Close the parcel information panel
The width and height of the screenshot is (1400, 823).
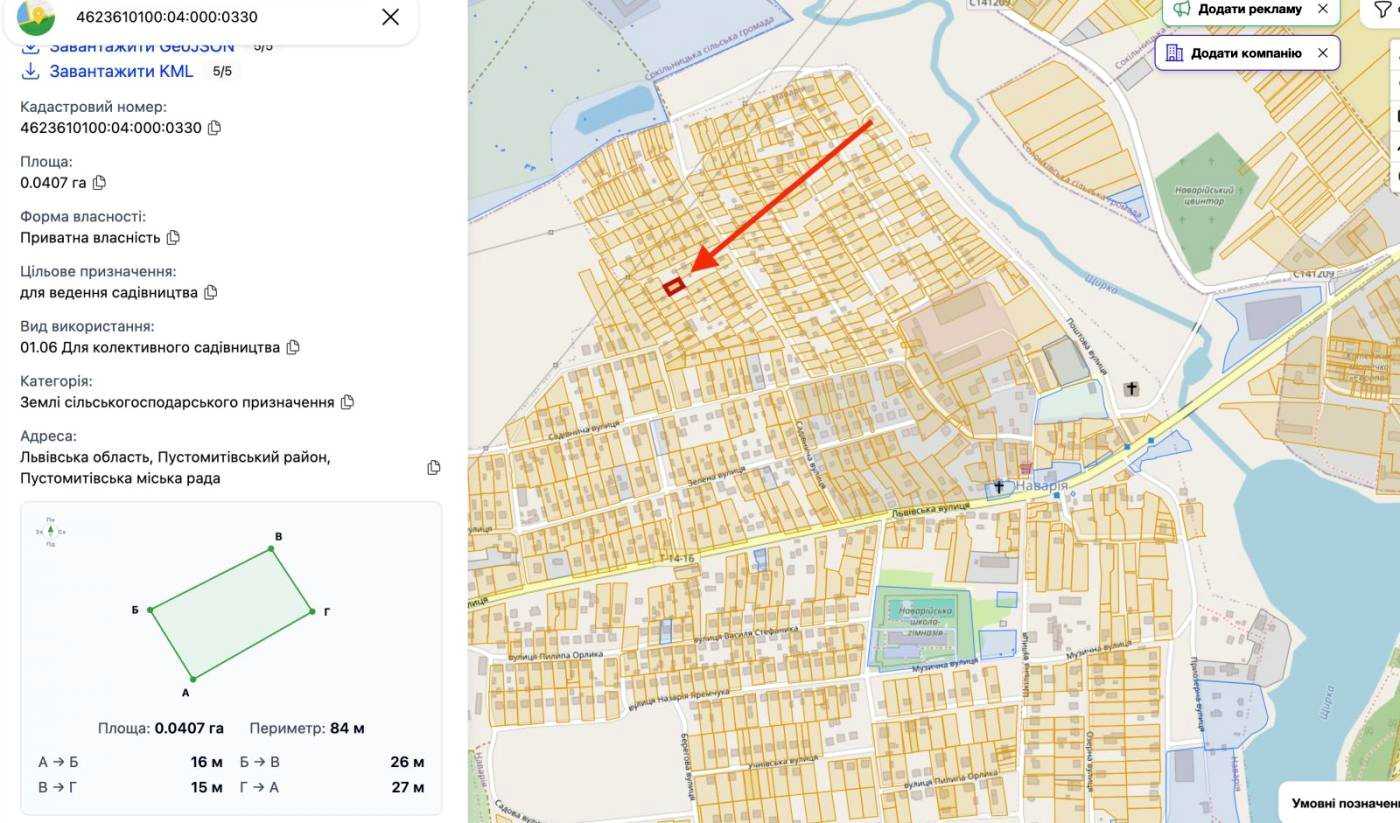tap(390, 17)
